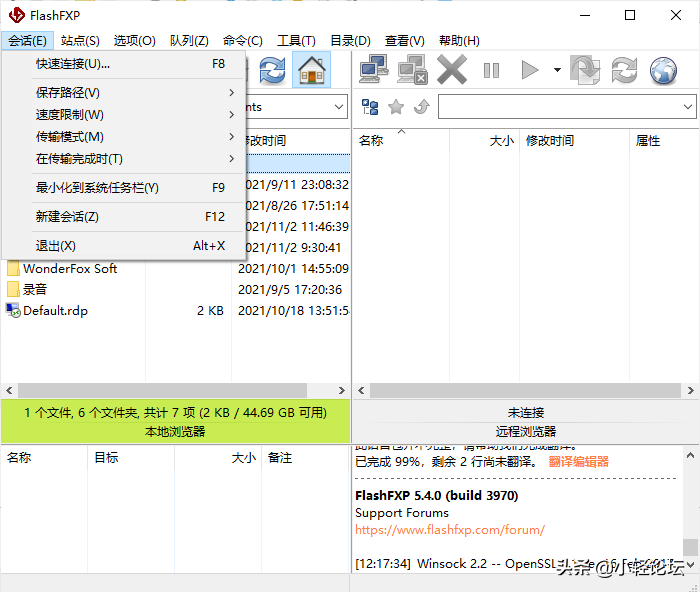Open the 会话(E) menu
700x592 pixels.
(x=27, y=41)
